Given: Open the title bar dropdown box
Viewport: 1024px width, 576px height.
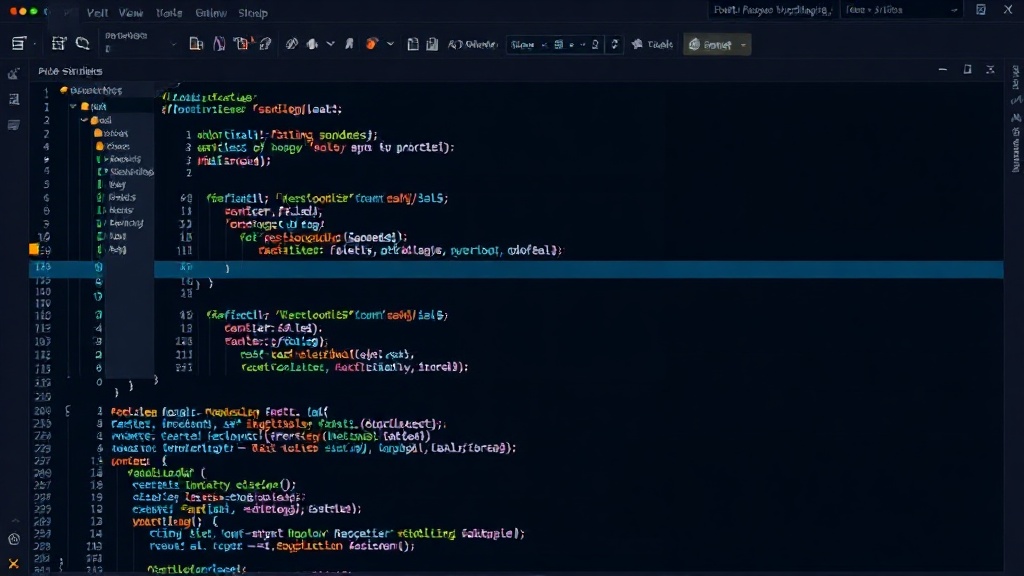Looking at the screenshot, I should 901,10.
